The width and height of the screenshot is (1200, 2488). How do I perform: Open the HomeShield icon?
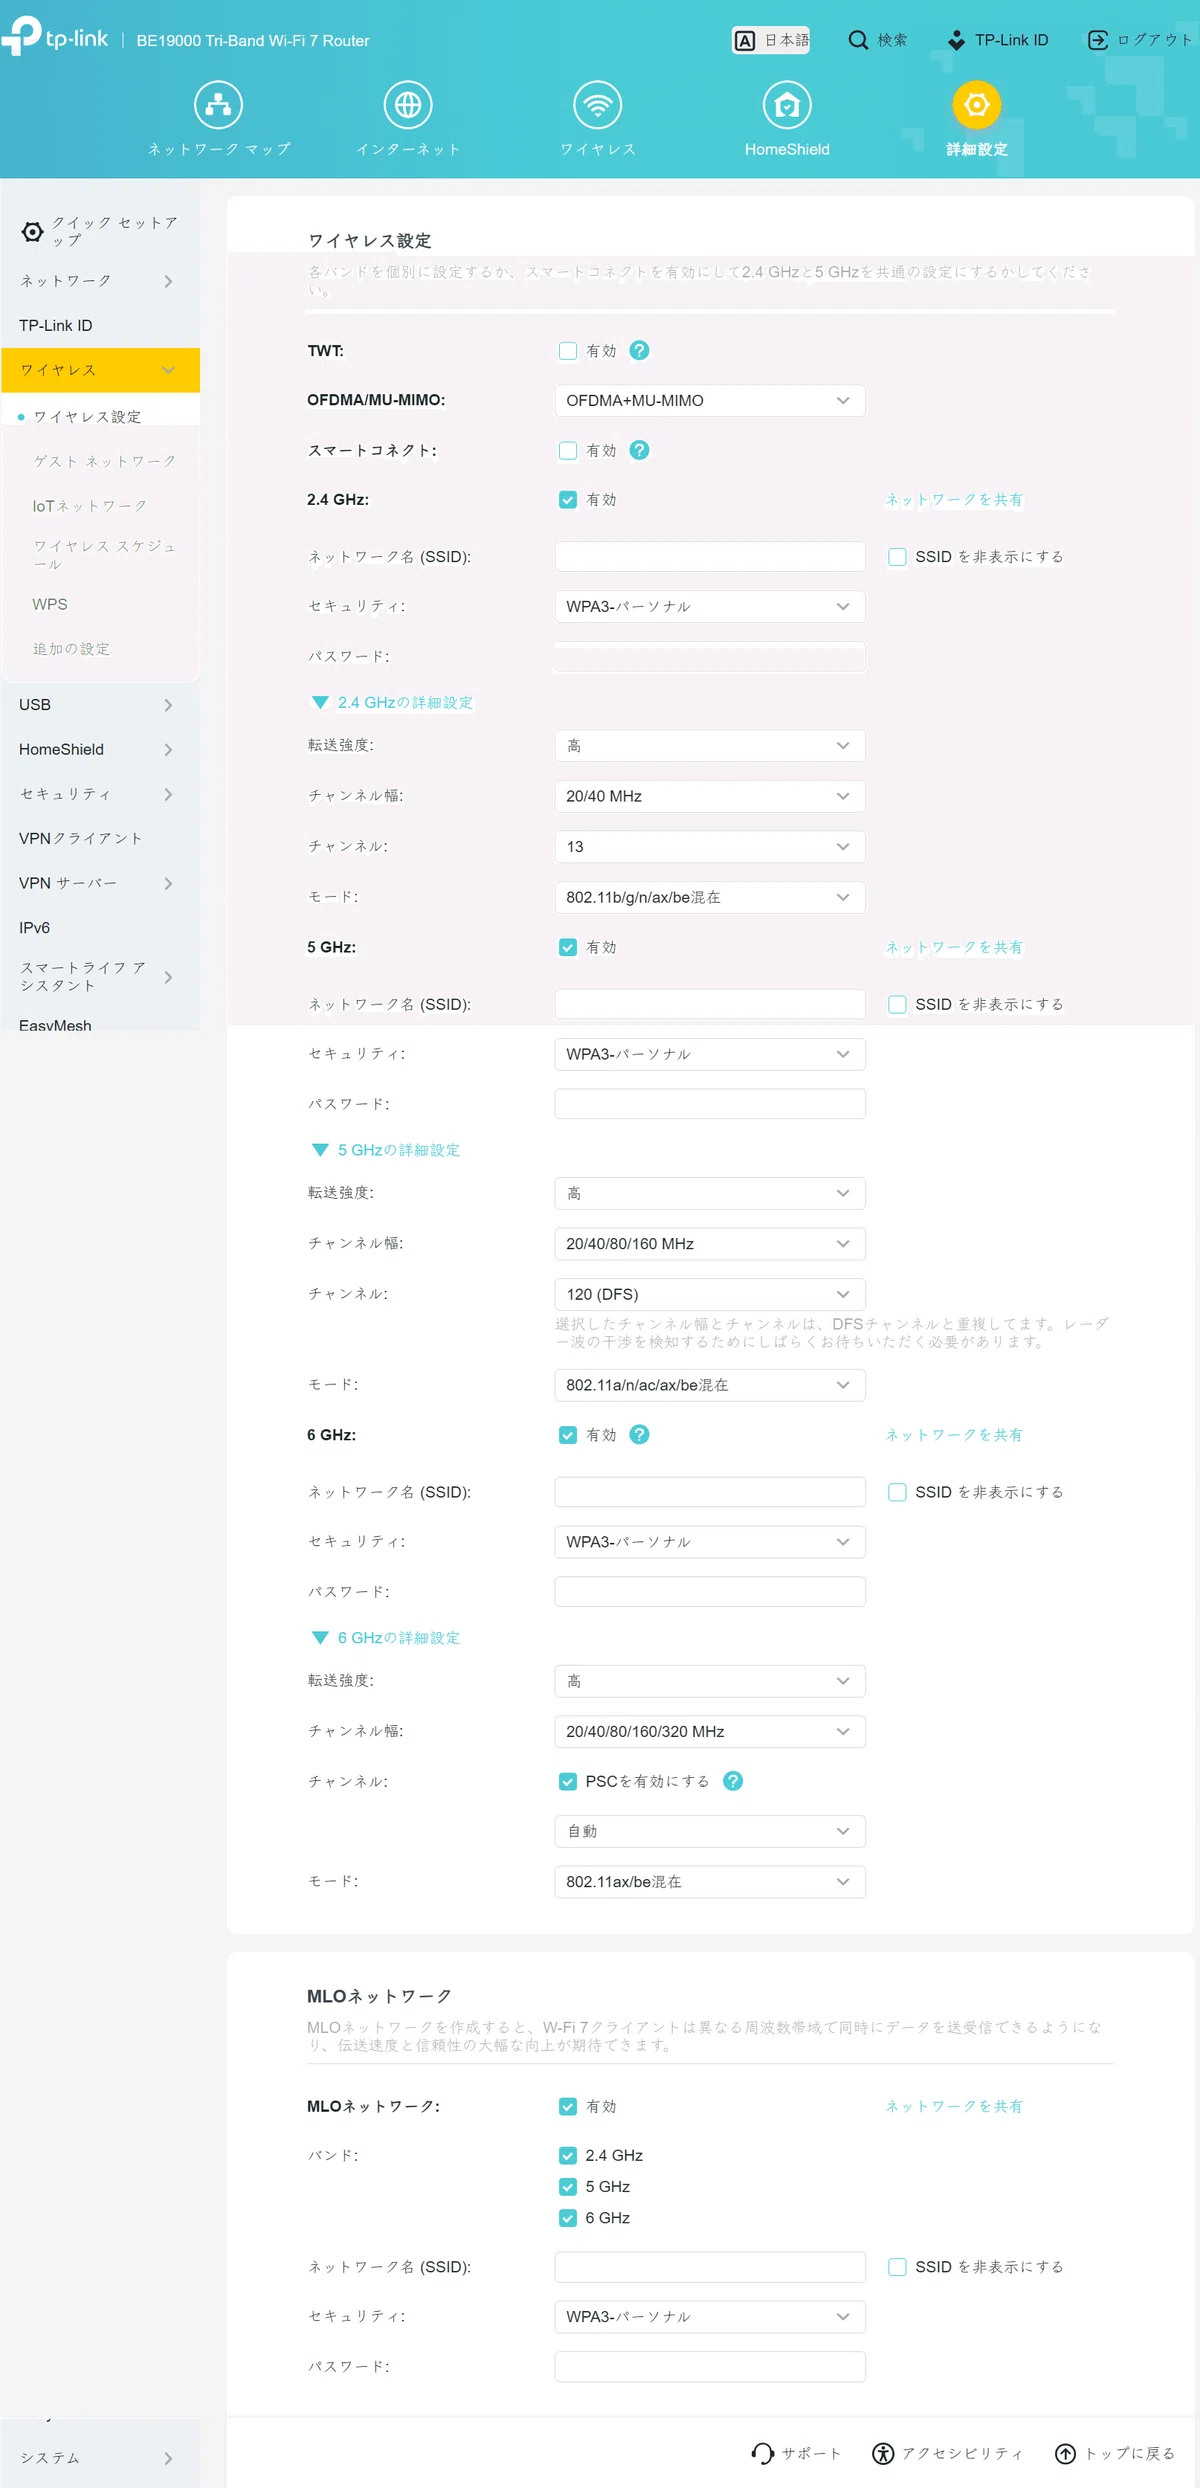click(x=787, y=105)
